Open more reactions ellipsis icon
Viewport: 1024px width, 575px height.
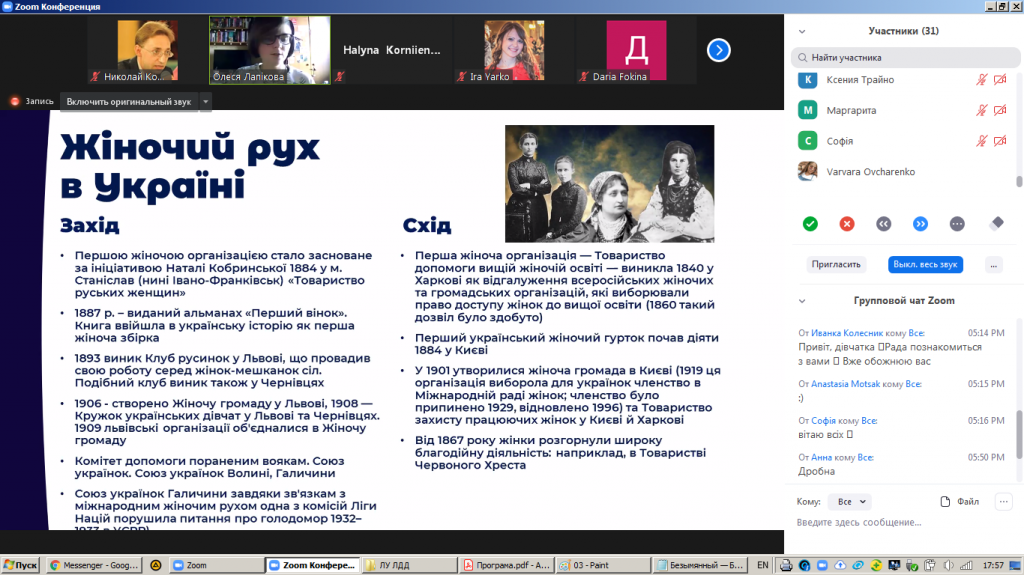pyautogui.click(x=957, y=224)
